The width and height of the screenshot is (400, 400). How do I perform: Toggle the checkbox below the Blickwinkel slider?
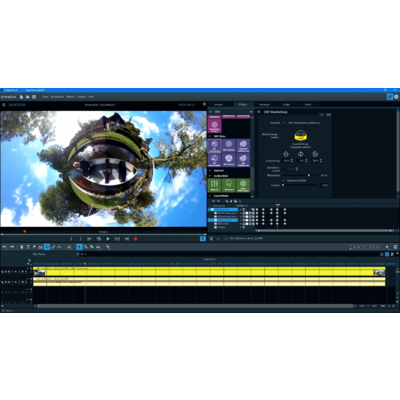[284, 180]
